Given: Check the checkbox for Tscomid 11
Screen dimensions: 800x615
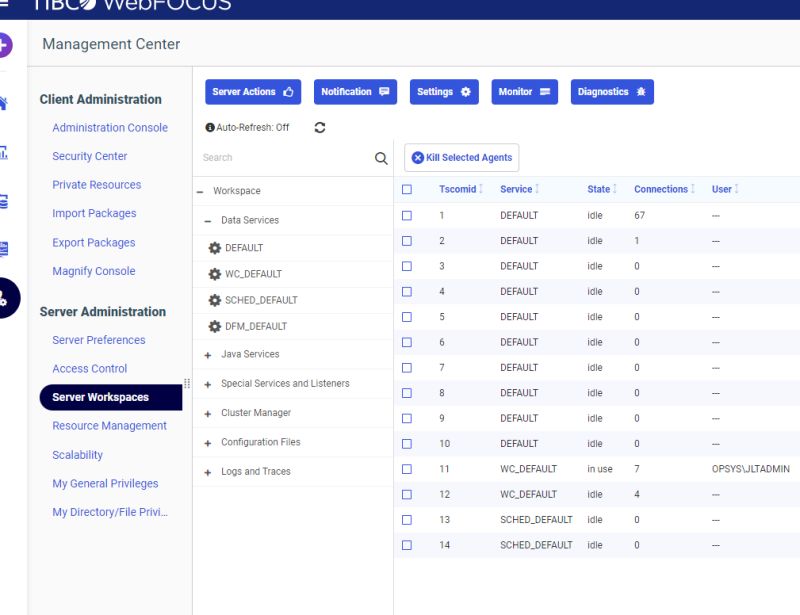Looking at the screenshot, I should [x=406, y=468].
